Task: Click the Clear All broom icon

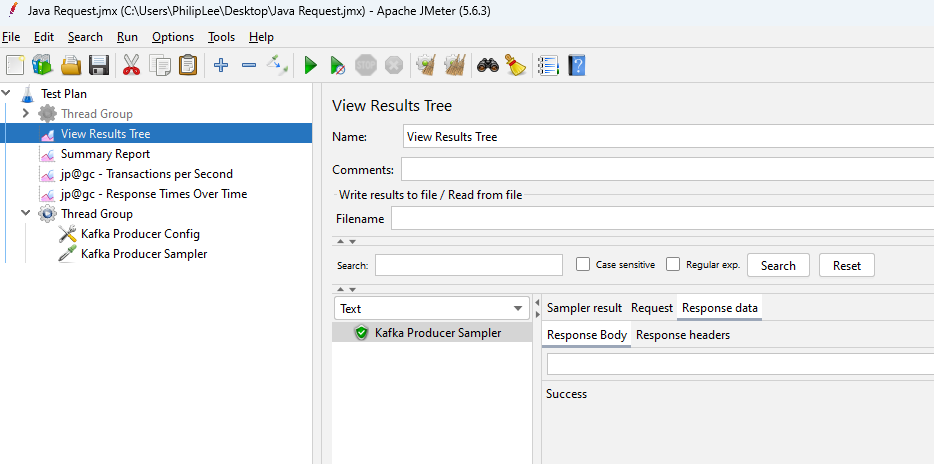Action: pos(515,66)
